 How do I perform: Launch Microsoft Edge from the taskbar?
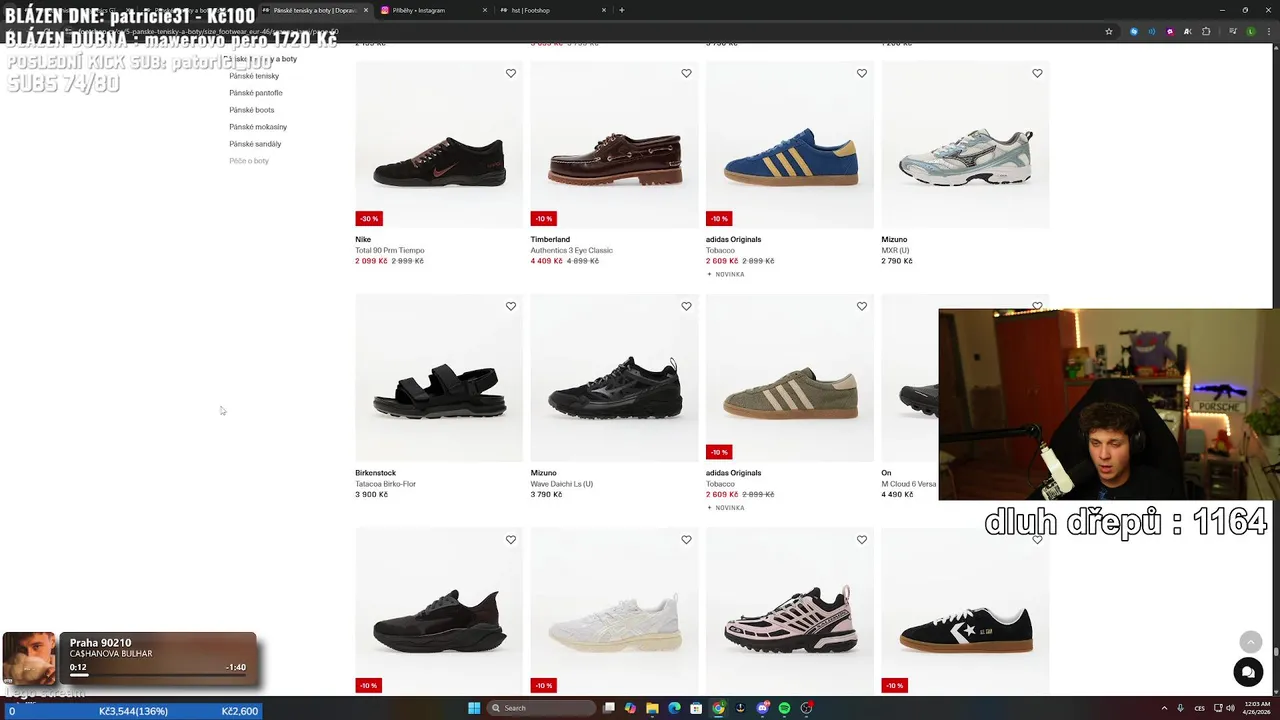point(674,708)
